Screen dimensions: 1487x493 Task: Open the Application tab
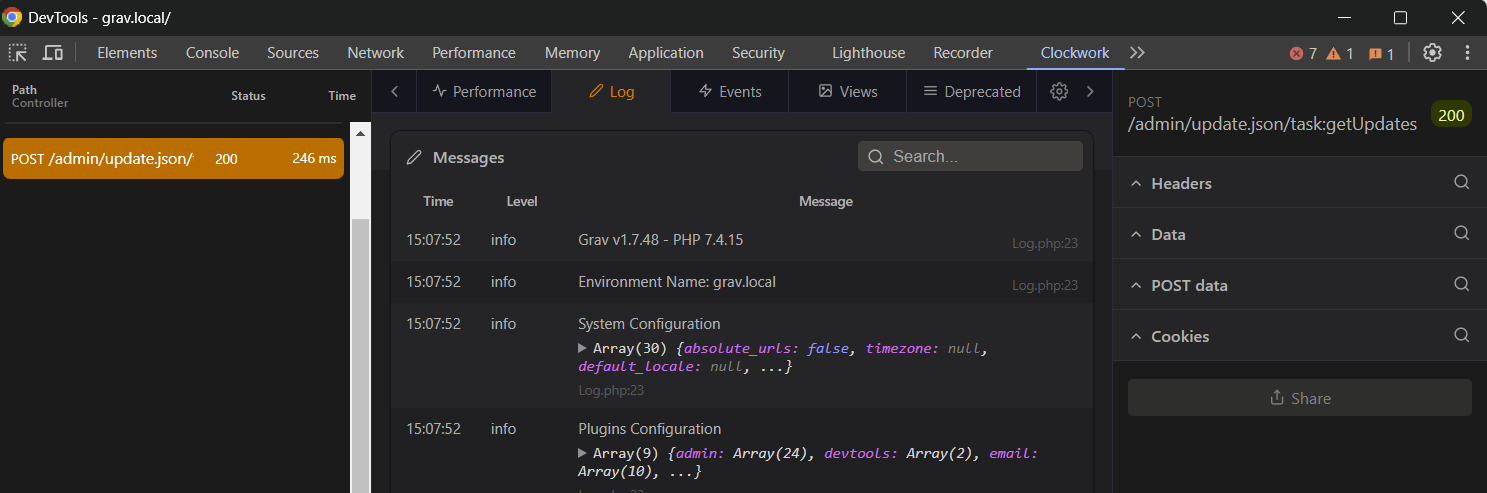point(666,53)
